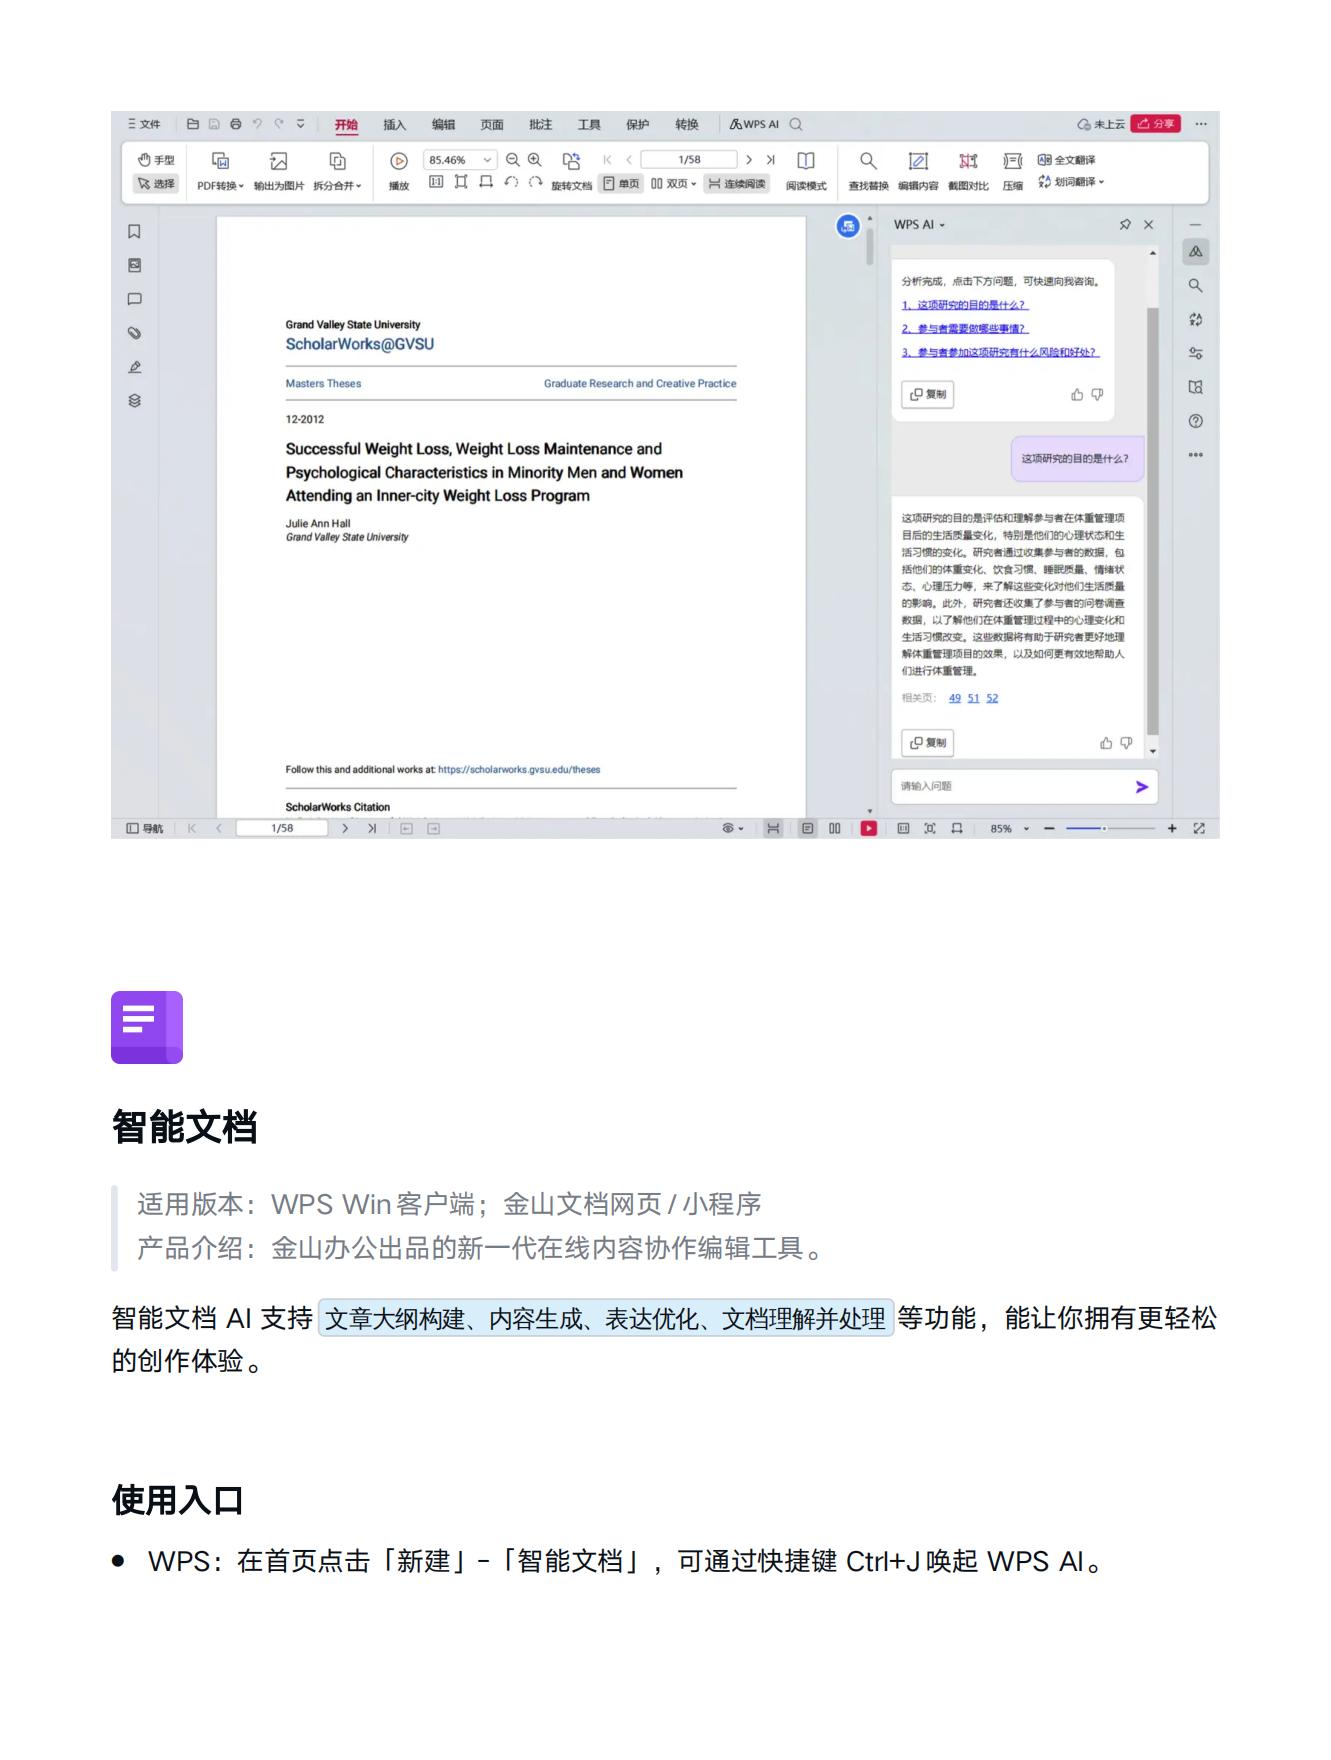Click the status bar zoom slider
Screen dimensions: 1331x1760
pyautogui.click(x=1110, y=828)
